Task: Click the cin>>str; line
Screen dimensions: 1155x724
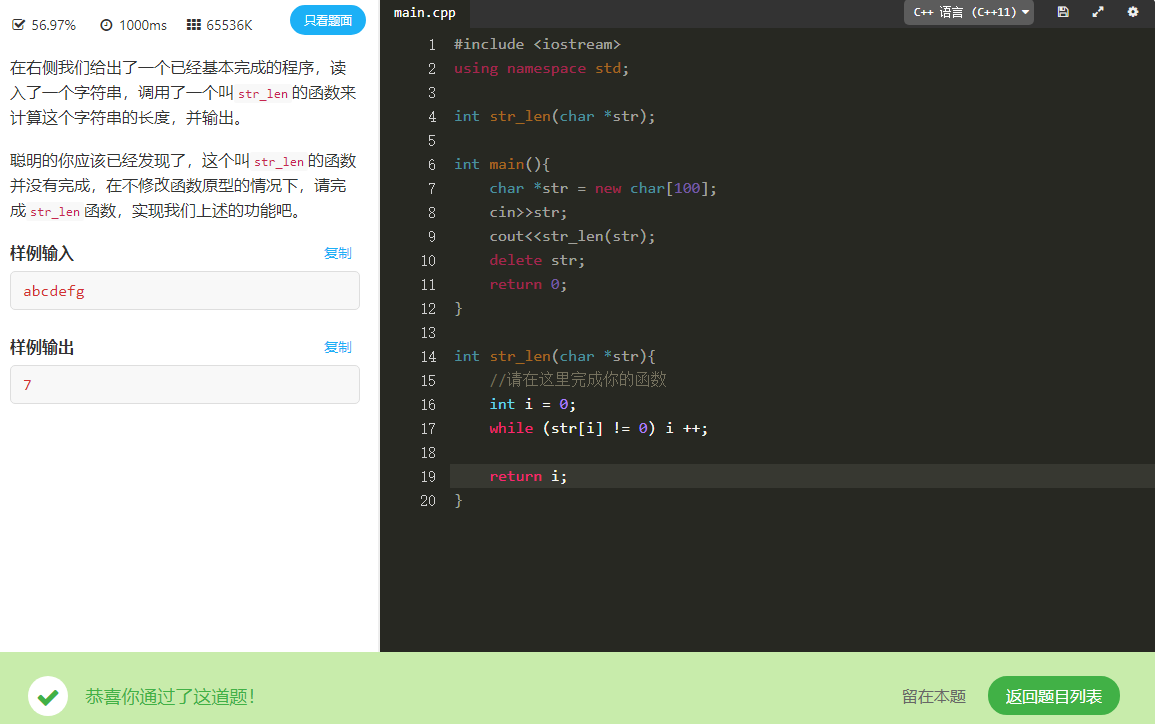Action: pyautogui.click(x=528, y=213)
